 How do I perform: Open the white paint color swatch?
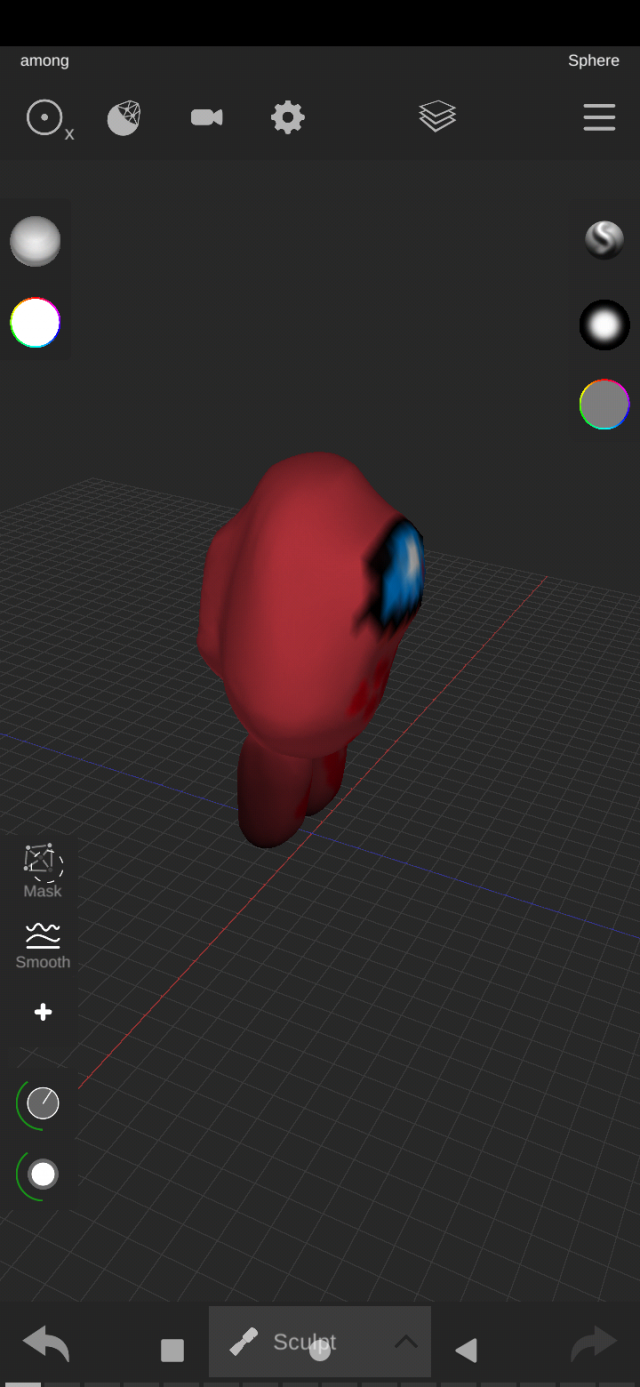(x=35, y=324)
